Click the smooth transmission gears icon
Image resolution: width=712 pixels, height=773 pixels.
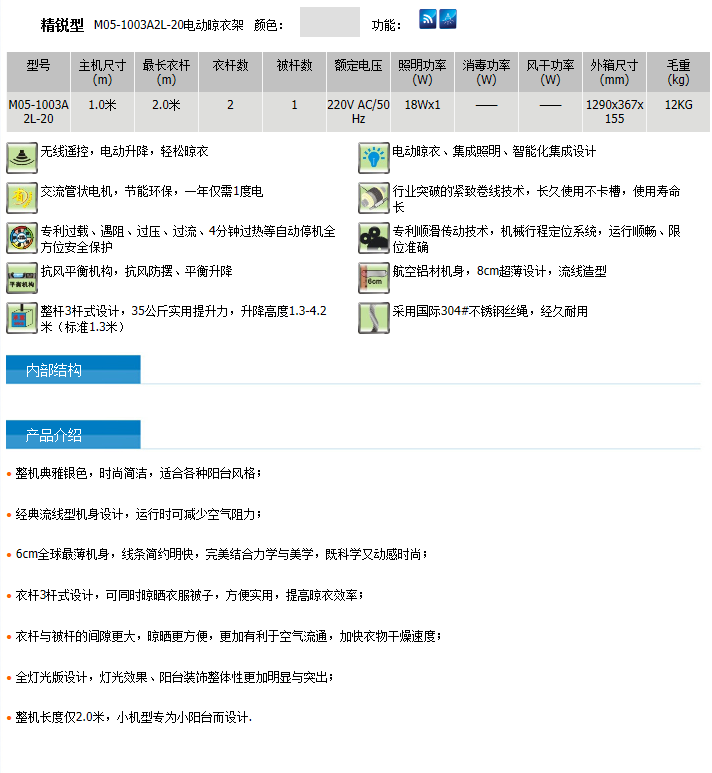(374, 238)
